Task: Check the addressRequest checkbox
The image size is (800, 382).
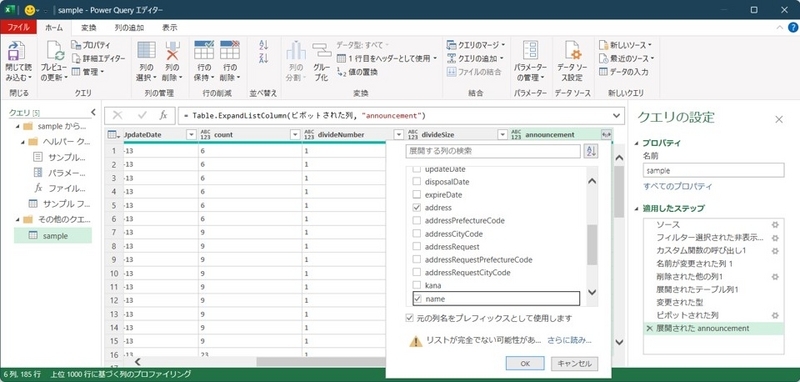Action: point(416,247)
